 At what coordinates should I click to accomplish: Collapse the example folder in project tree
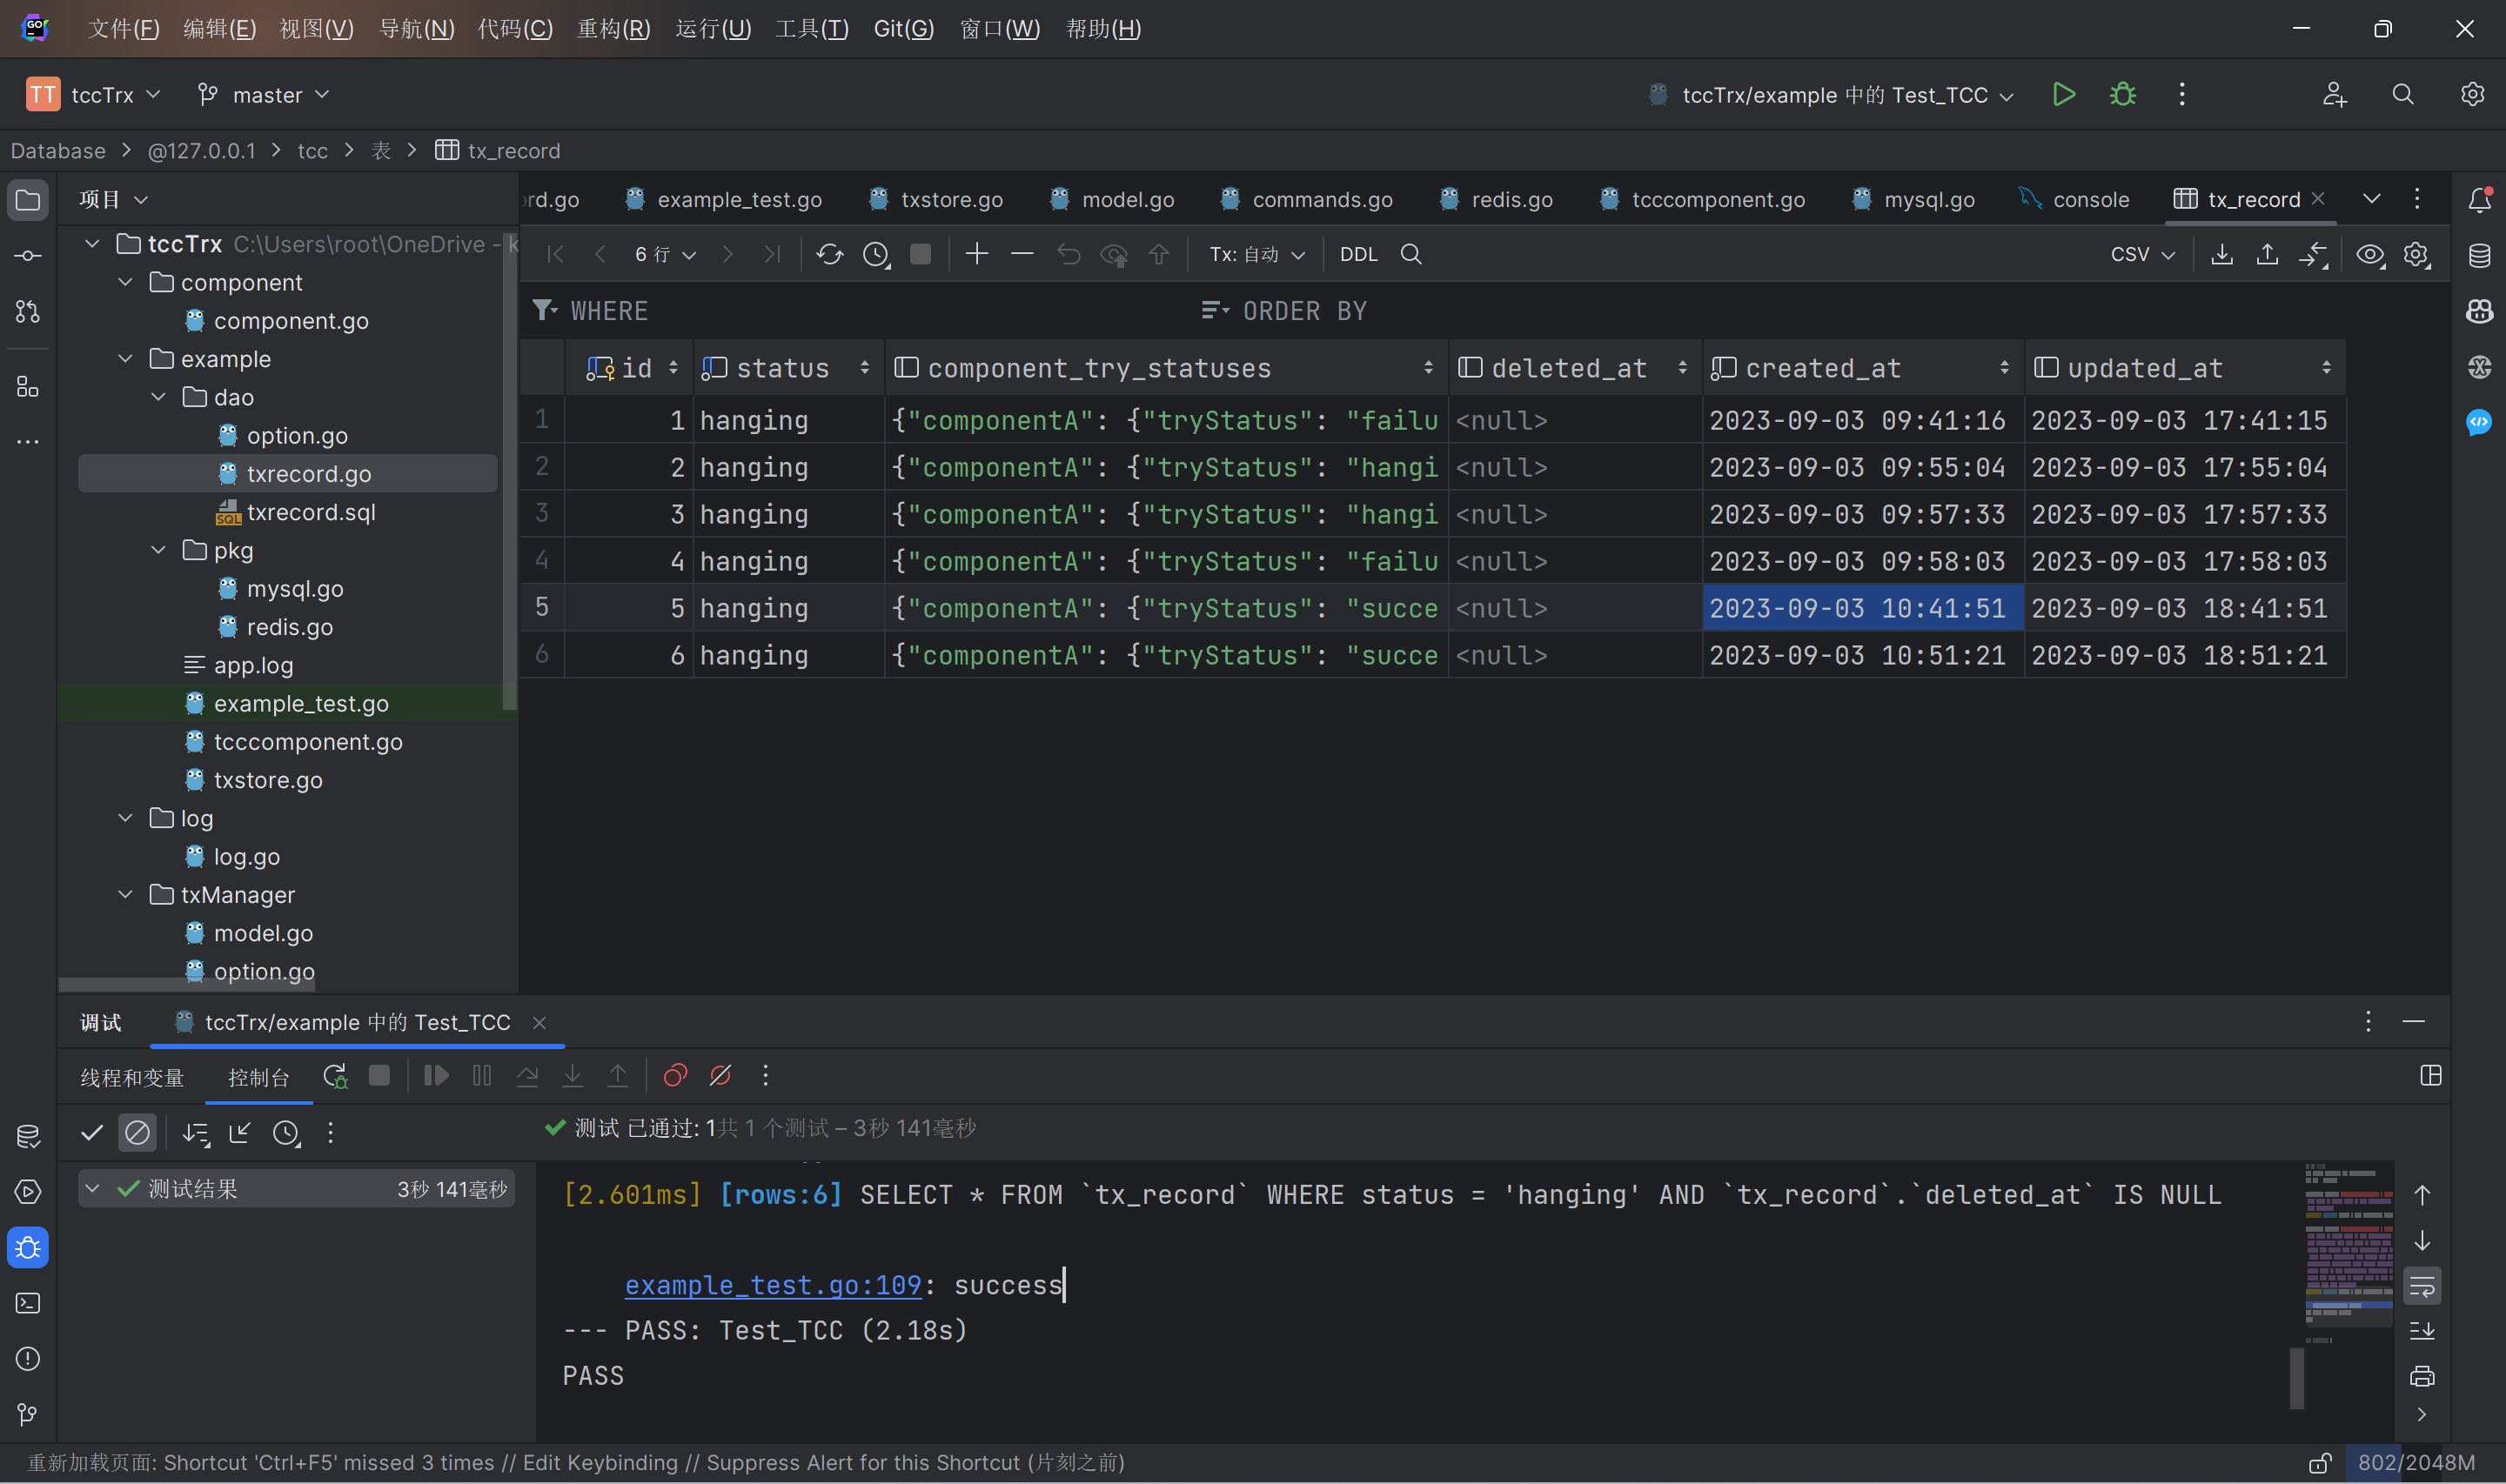tap(126, 358)
